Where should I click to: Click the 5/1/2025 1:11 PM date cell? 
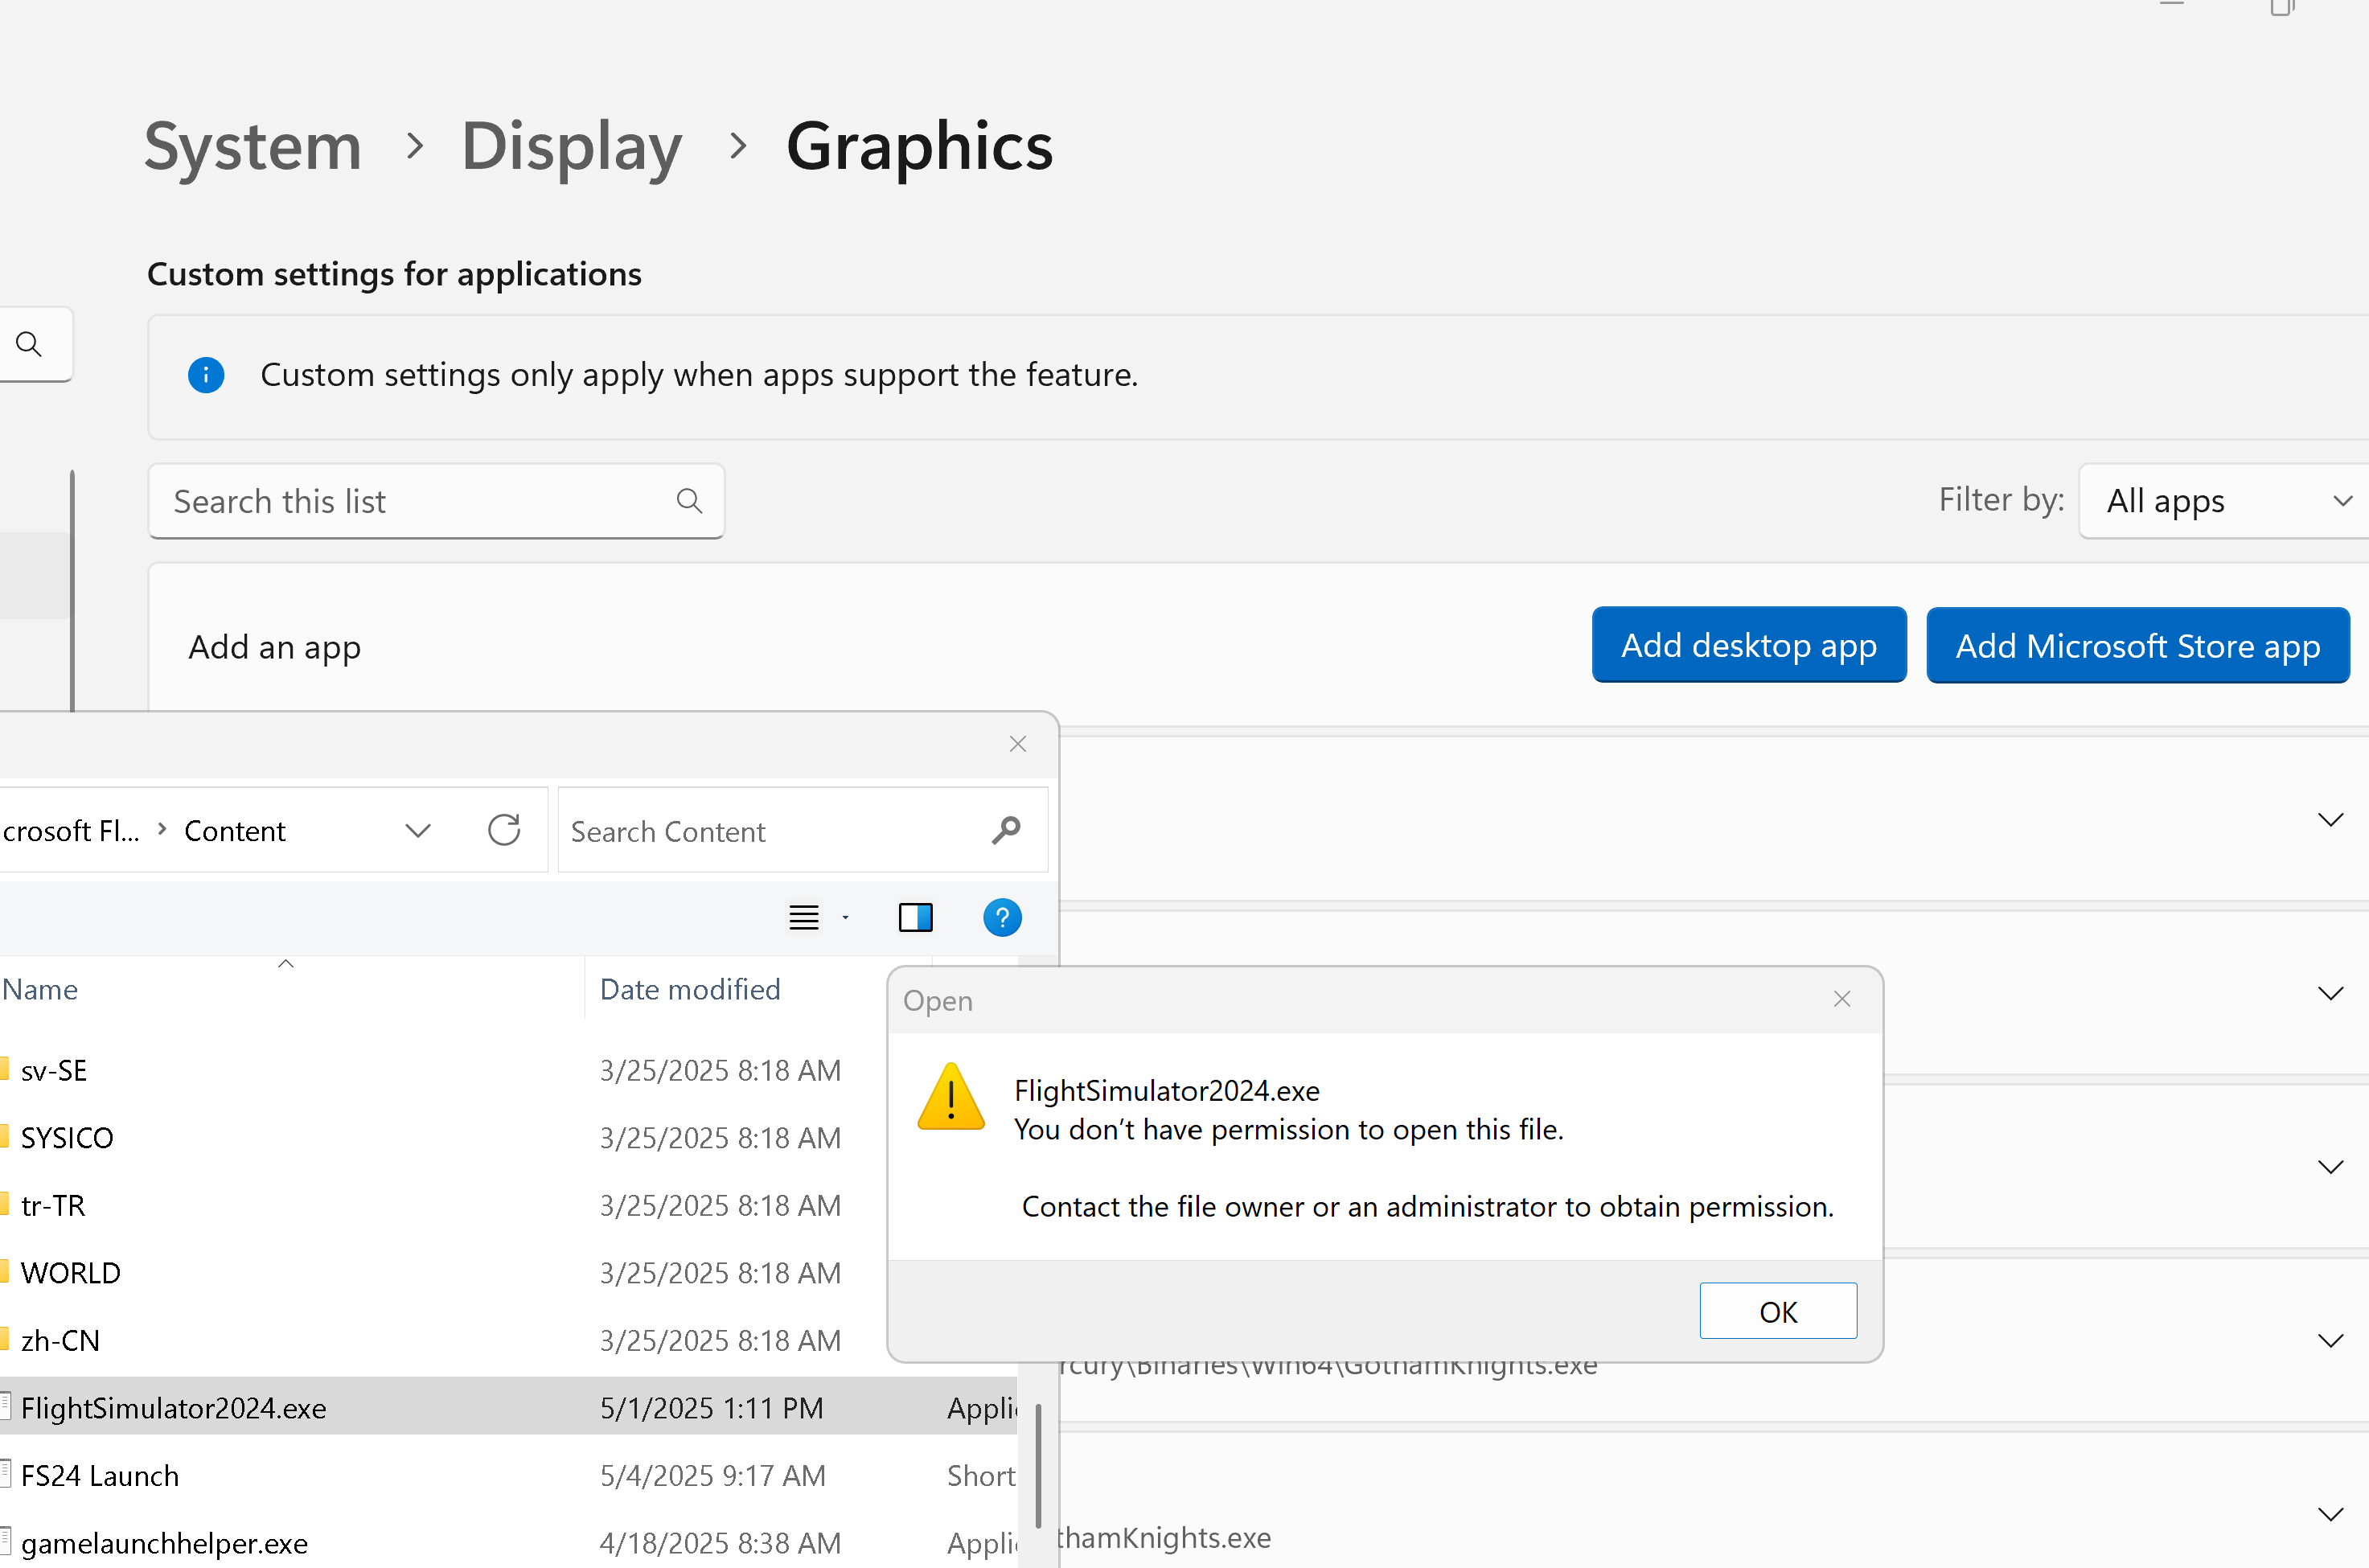[x=712, y=1408]
